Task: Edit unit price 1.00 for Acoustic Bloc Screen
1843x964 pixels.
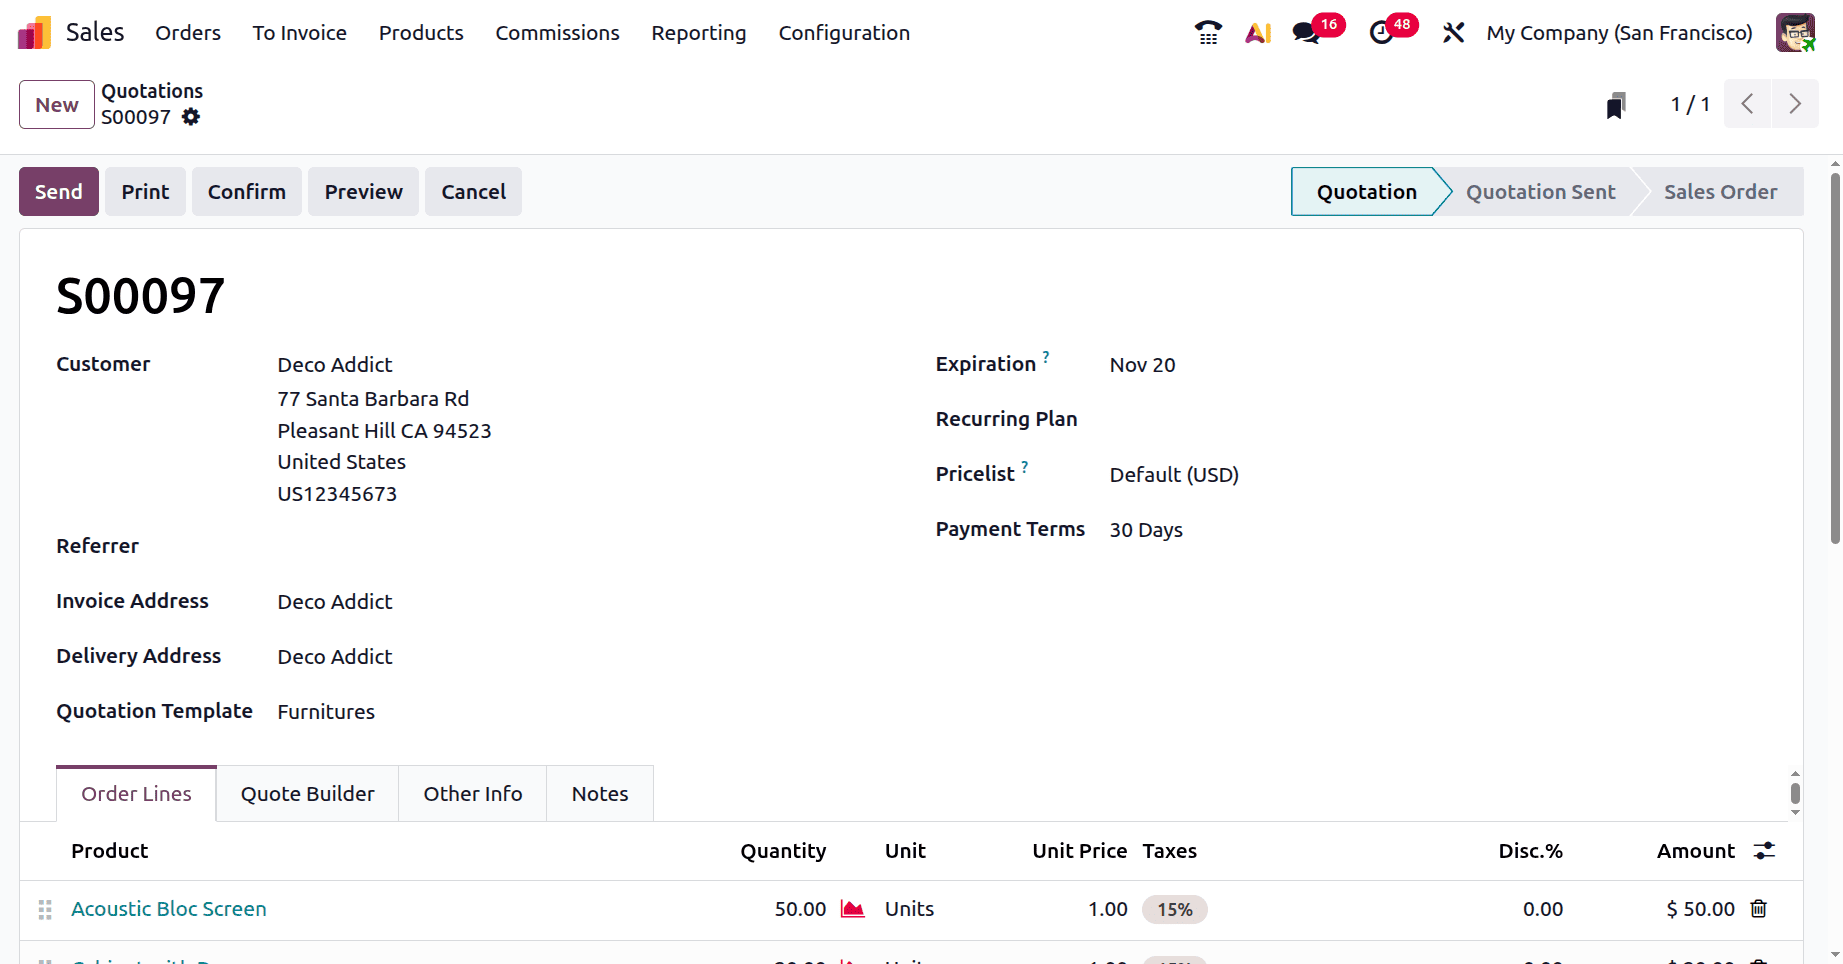Action: click(1108, 909)
